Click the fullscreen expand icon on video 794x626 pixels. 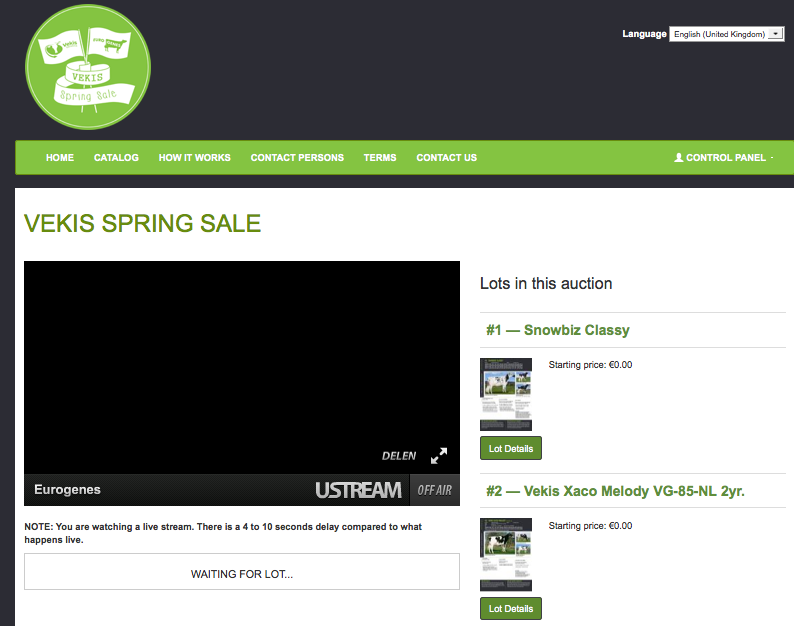(439, 456)
